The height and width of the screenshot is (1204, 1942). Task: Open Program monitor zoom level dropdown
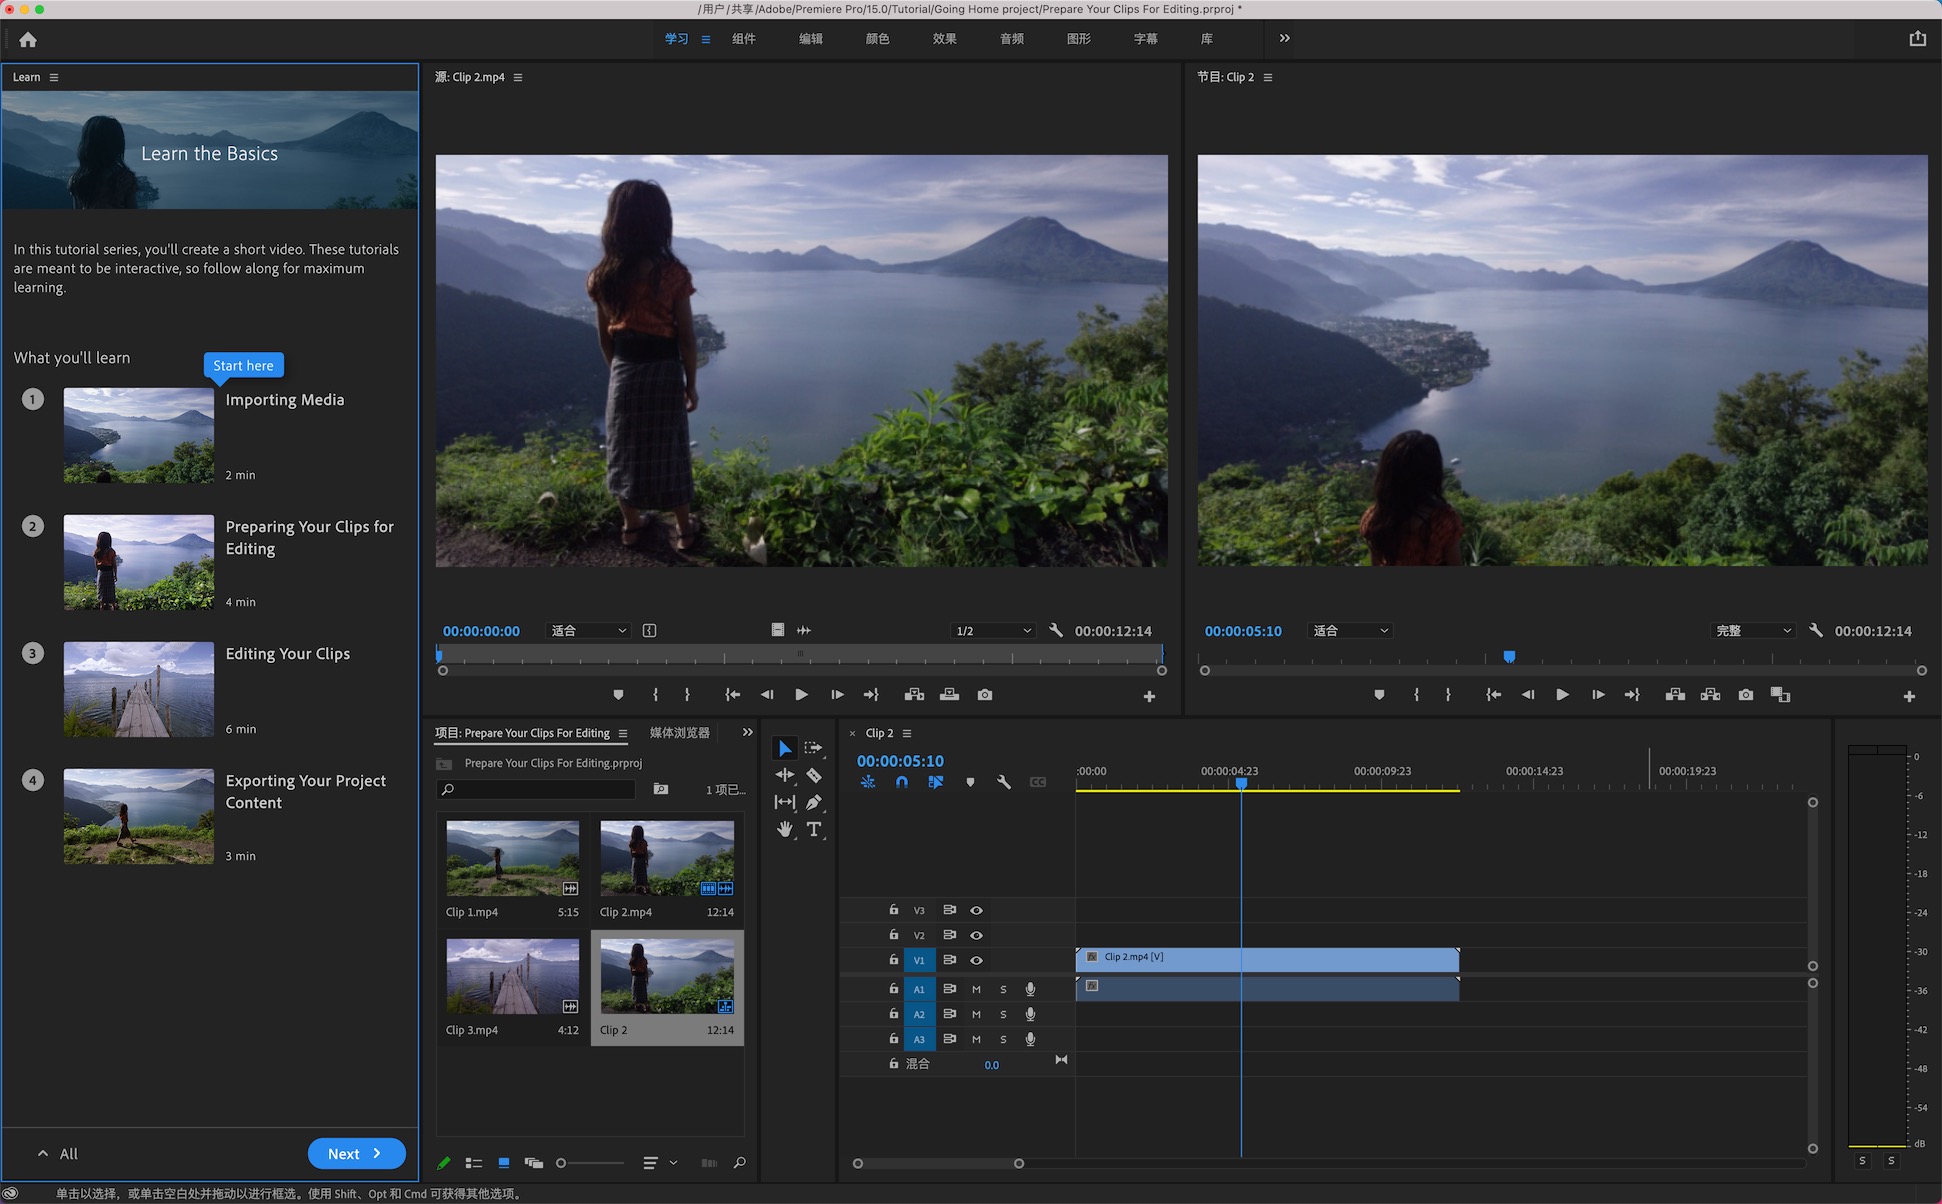(x=1350, y=631)
